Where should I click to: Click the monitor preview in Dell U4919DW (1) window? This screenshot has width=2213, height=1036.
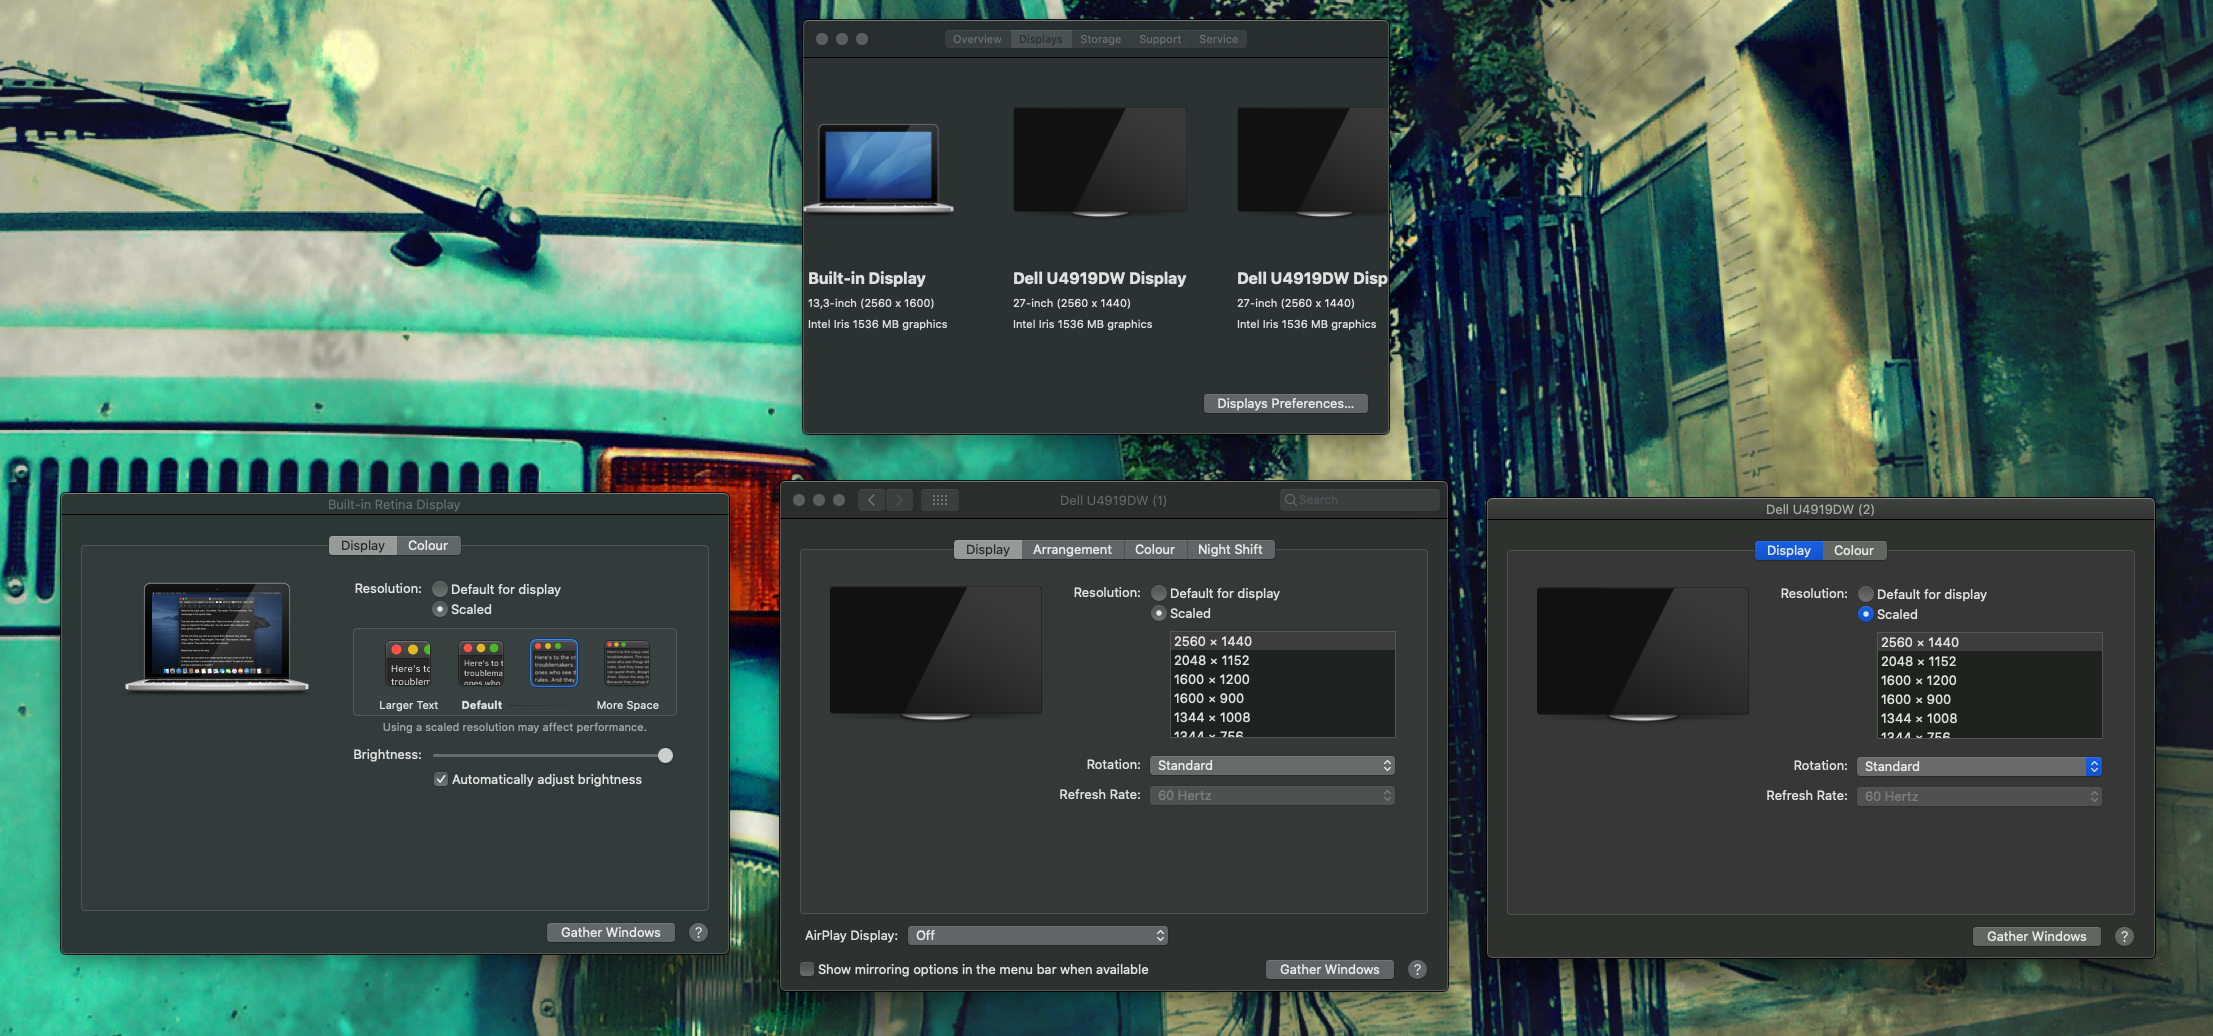click(936, 653)
